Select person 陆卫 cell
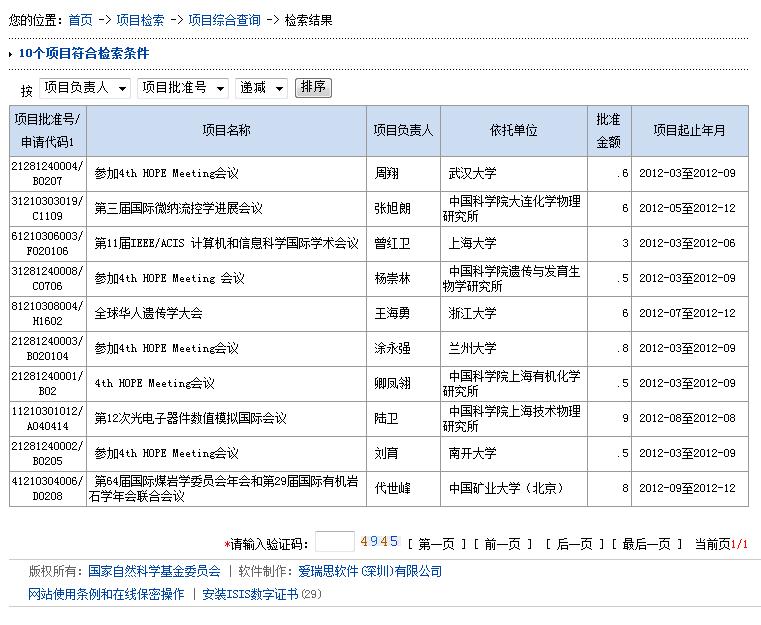This screenshot has width=761, height=625. (403, 418)
